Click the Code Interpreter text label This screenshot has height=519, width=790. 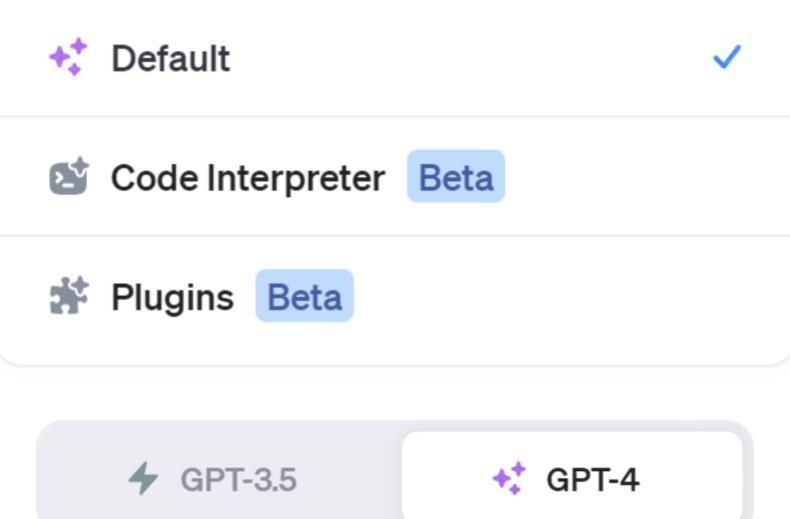248,178
